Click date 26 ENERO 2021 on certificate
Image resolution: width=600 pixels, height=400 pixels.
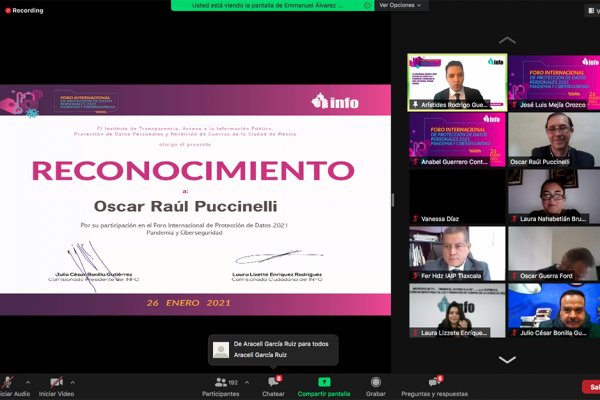189,303
